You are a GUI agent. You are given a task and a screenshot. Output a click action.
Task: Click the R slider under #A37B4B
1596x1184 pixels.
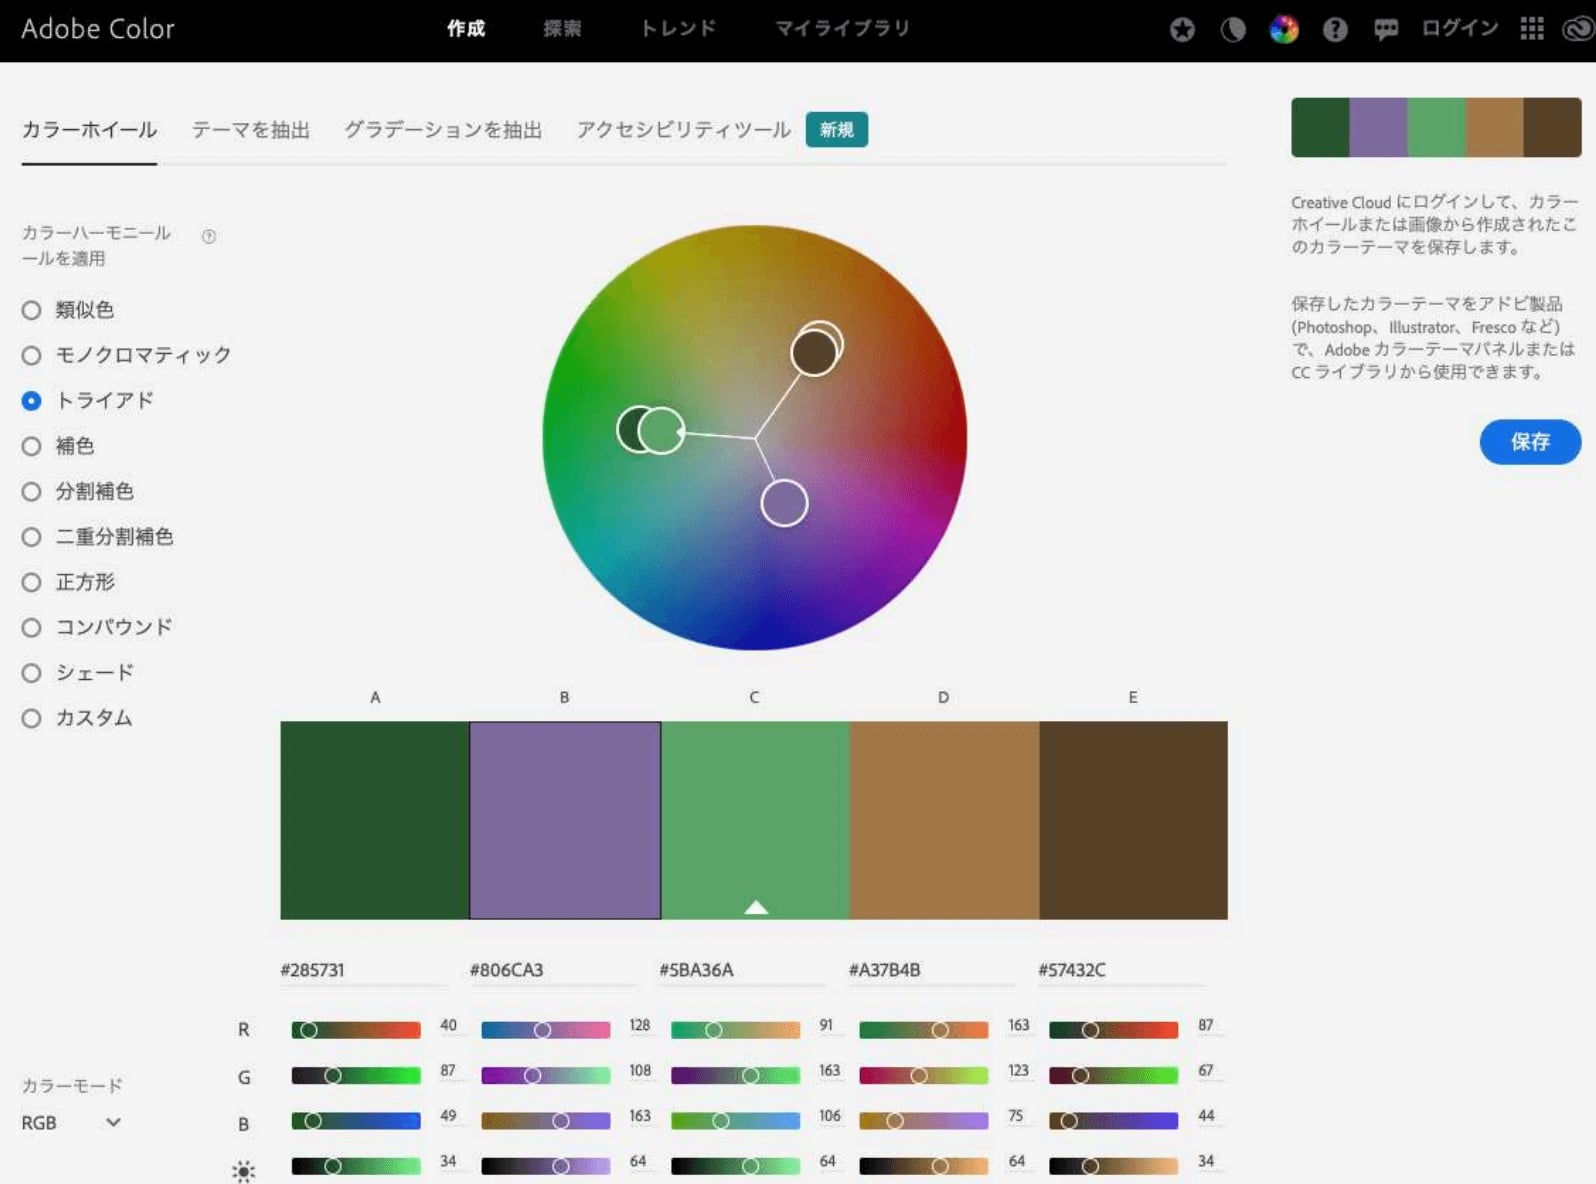click(x=924, y=1030)
